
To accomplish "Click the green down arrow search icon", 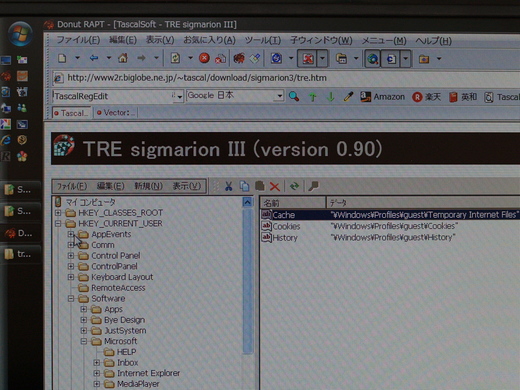I will click(x=331, y=97).
